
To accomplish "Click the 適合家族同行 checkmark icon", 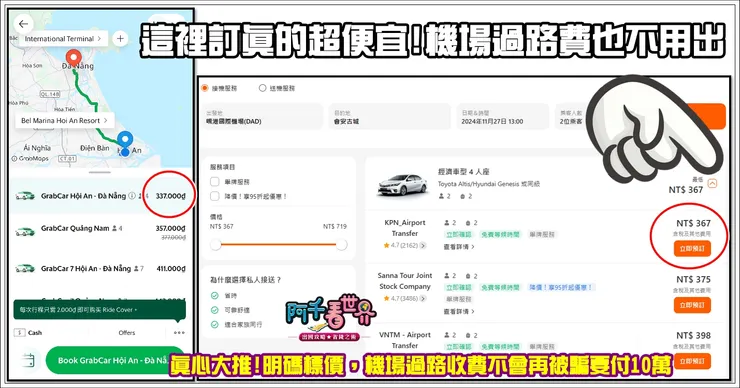I will 215,325.
